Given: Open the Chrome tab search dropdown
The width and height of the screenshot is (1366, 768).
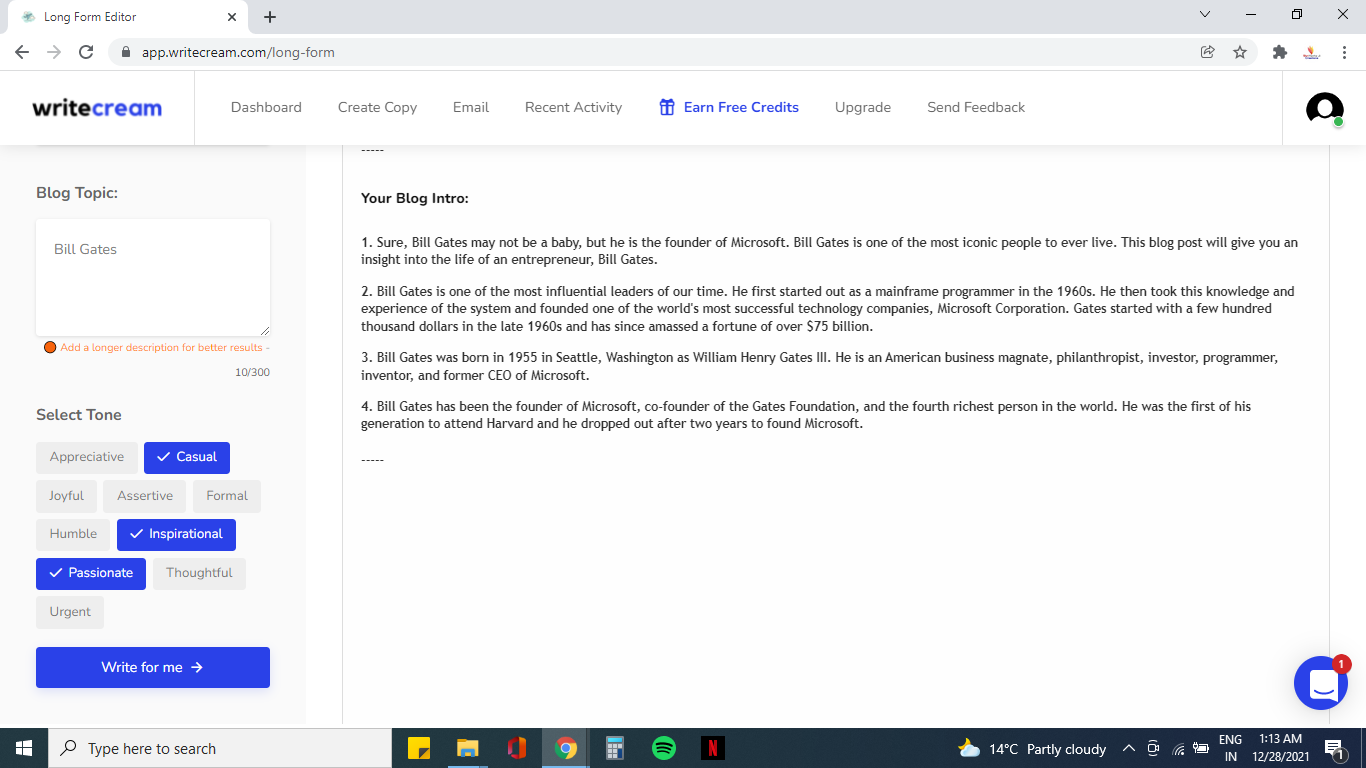Looking at the screenshot, I should tap(1205, 15).
